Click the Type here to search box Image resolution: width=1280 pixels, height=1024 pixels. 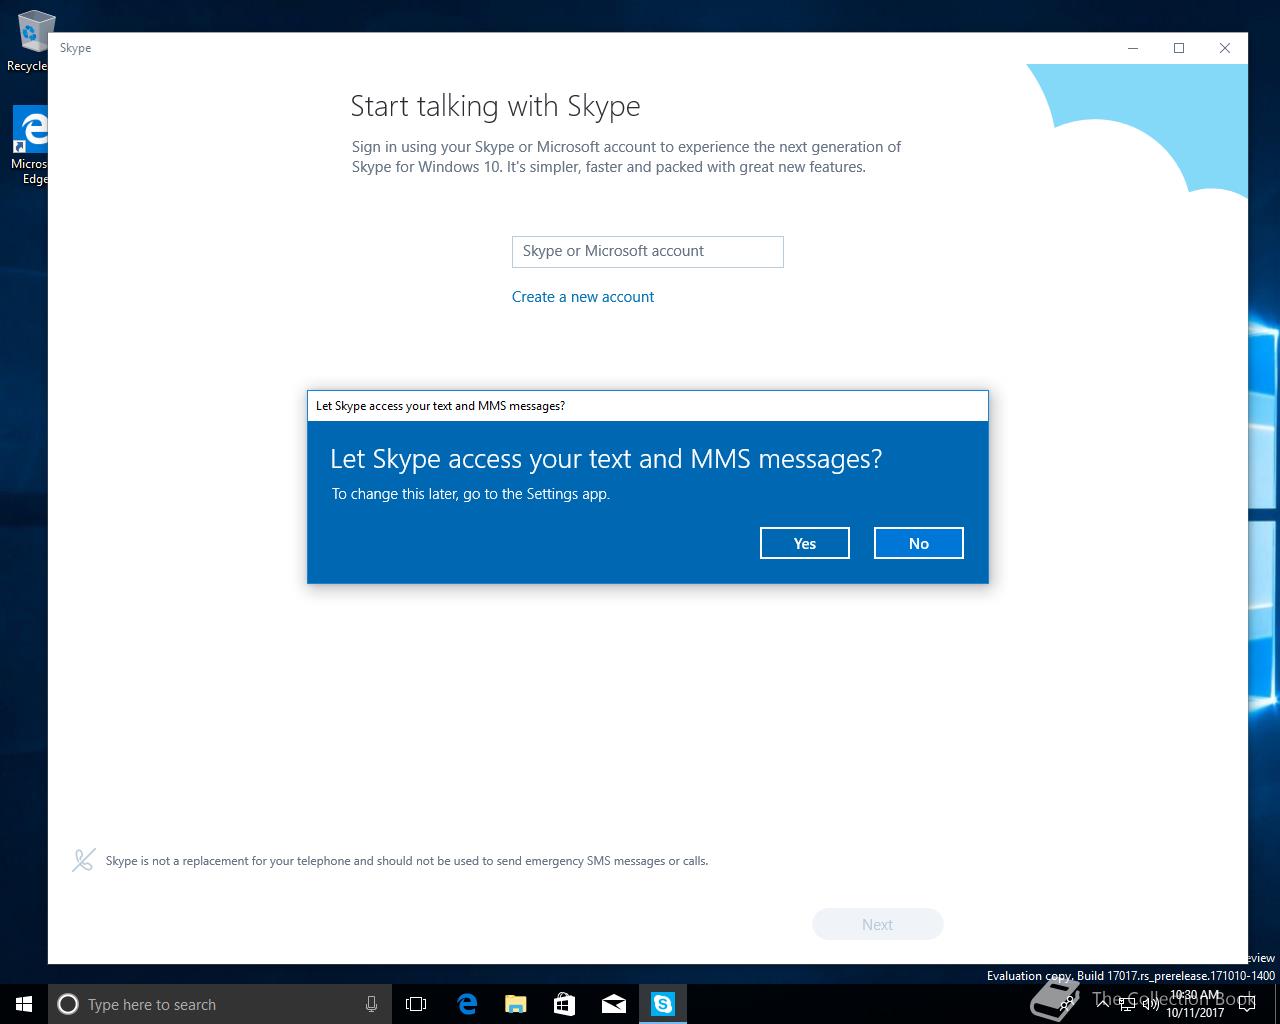click(x=218, y=1004)
